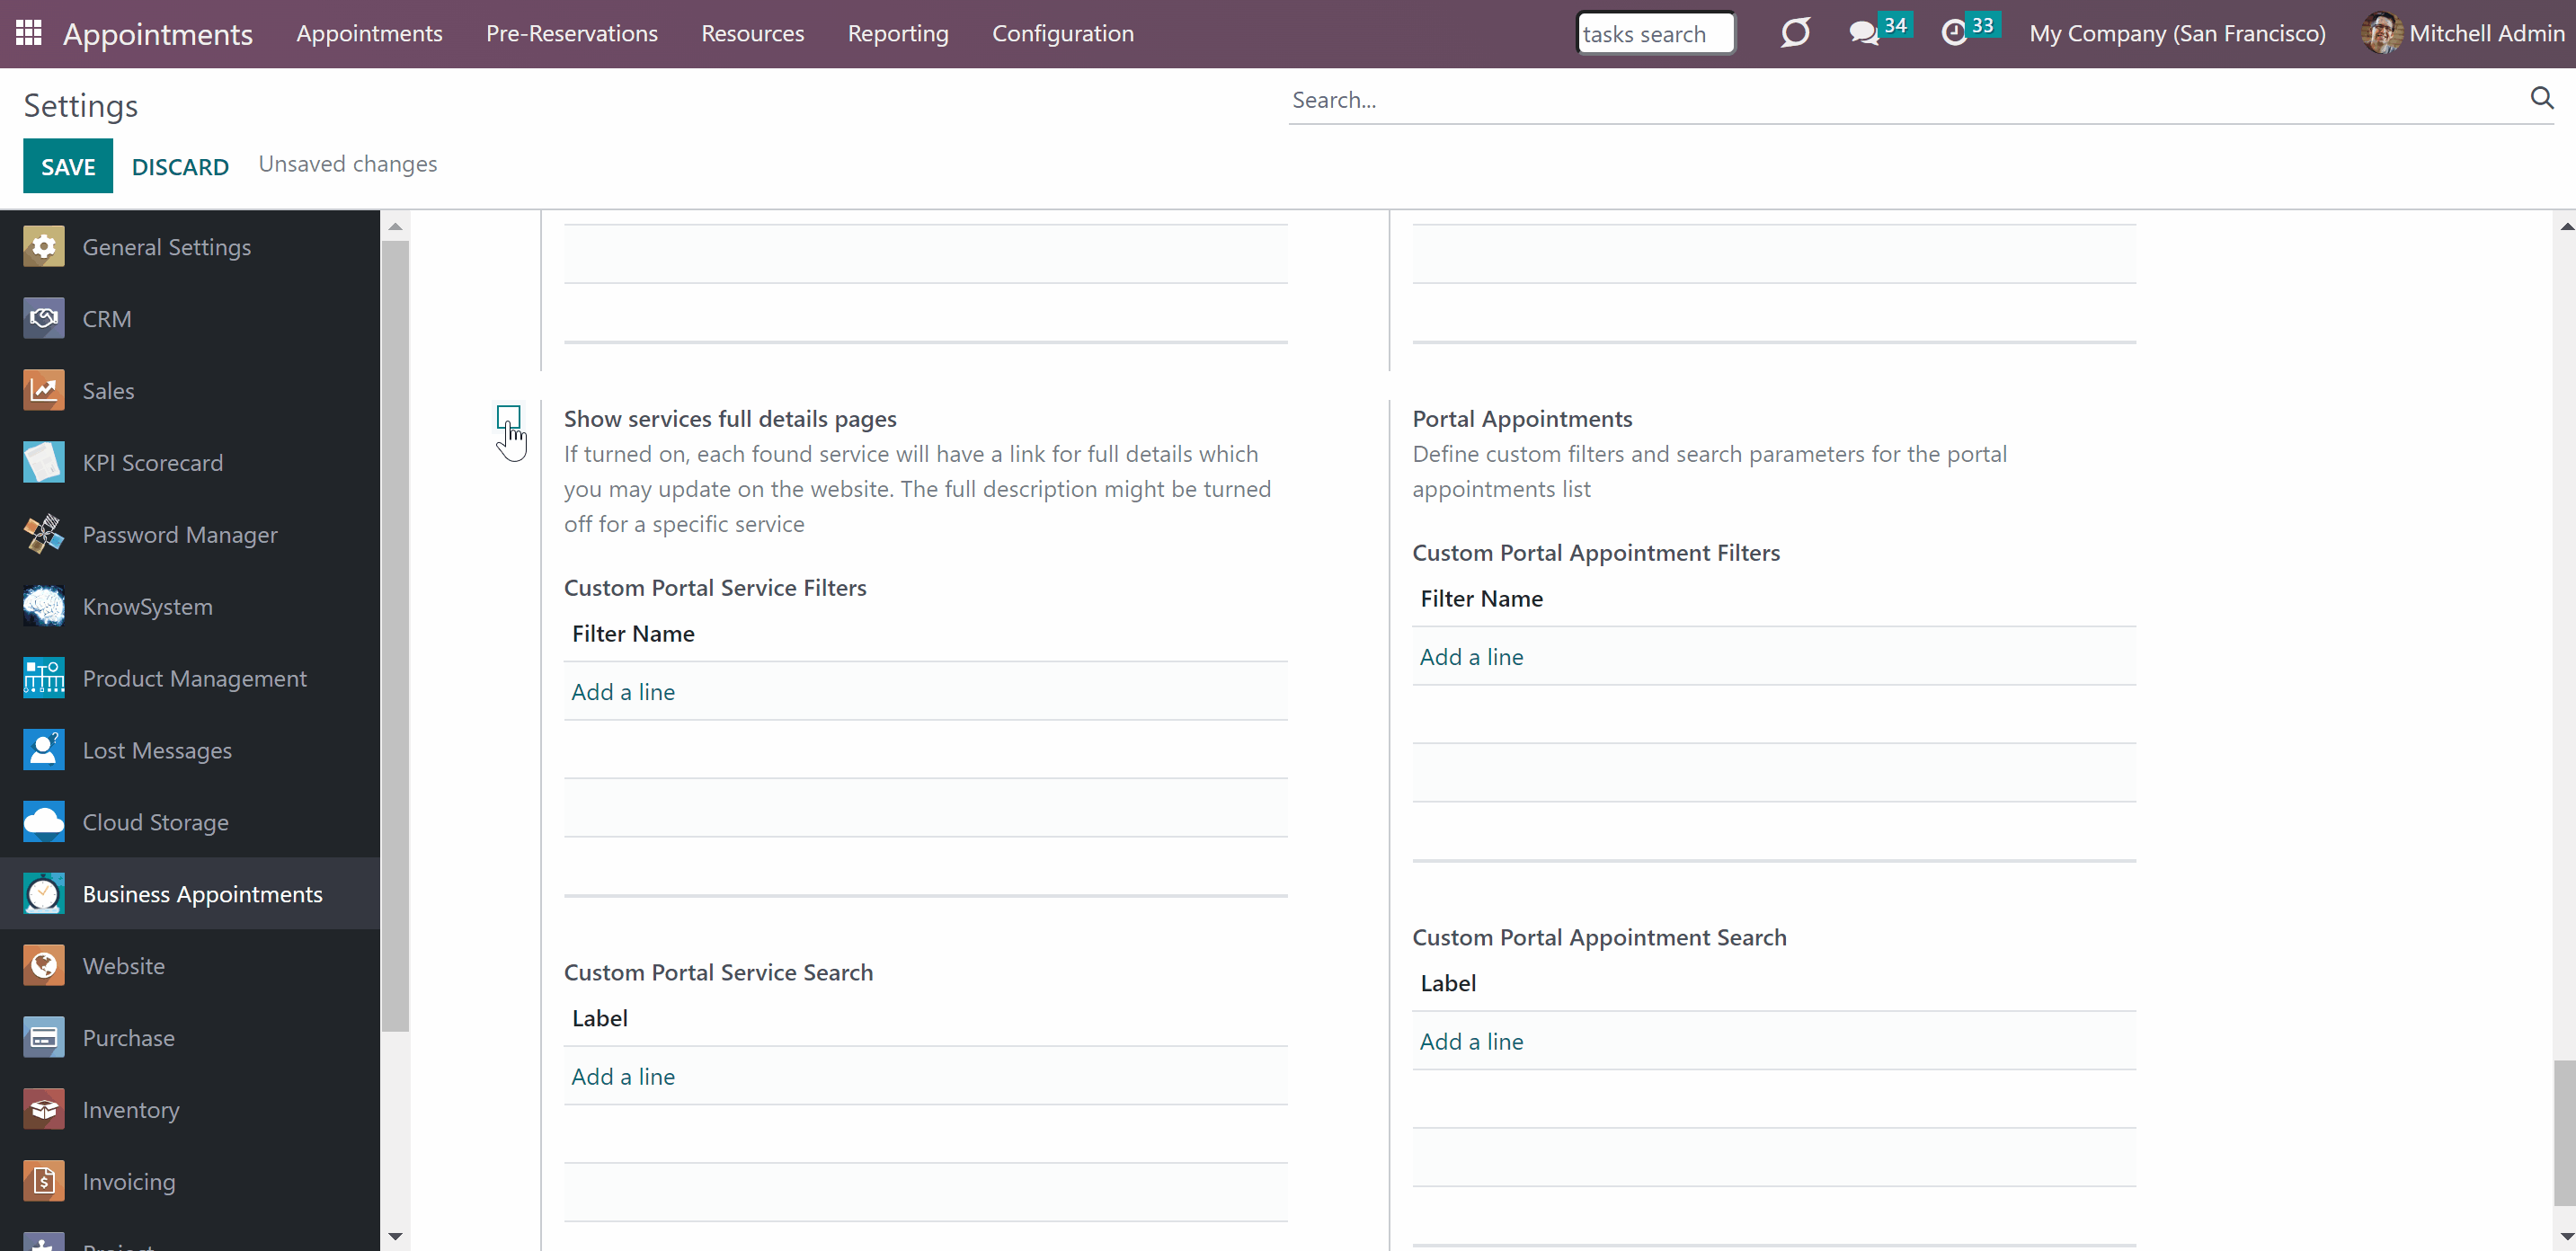The image size is (2576, 1251).
Task: Open the Reporting menu
Action: (x=898, y=33)
